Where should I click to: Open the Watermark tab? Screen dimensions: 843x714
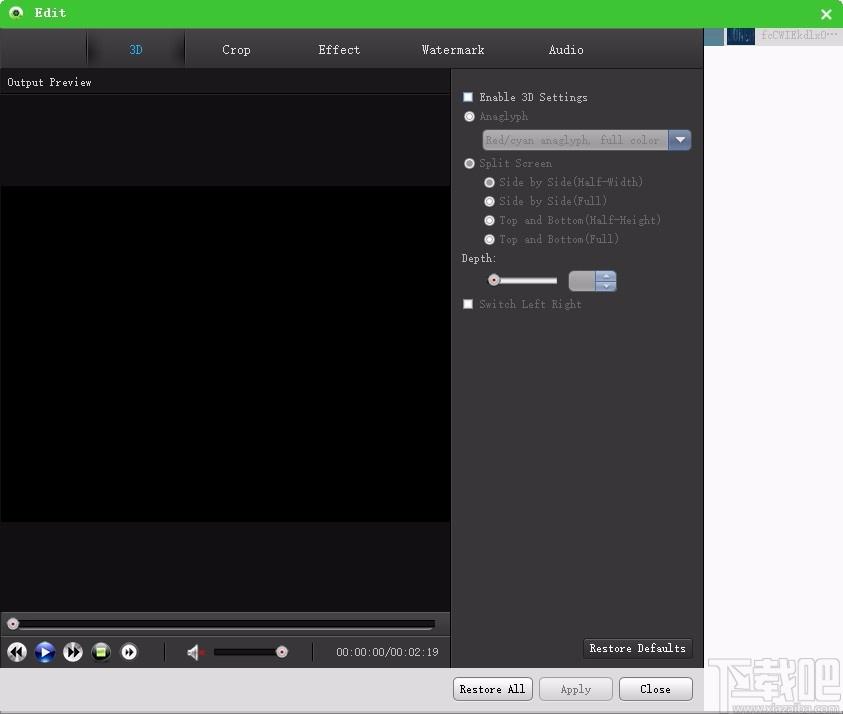click(x=453, y=49)
